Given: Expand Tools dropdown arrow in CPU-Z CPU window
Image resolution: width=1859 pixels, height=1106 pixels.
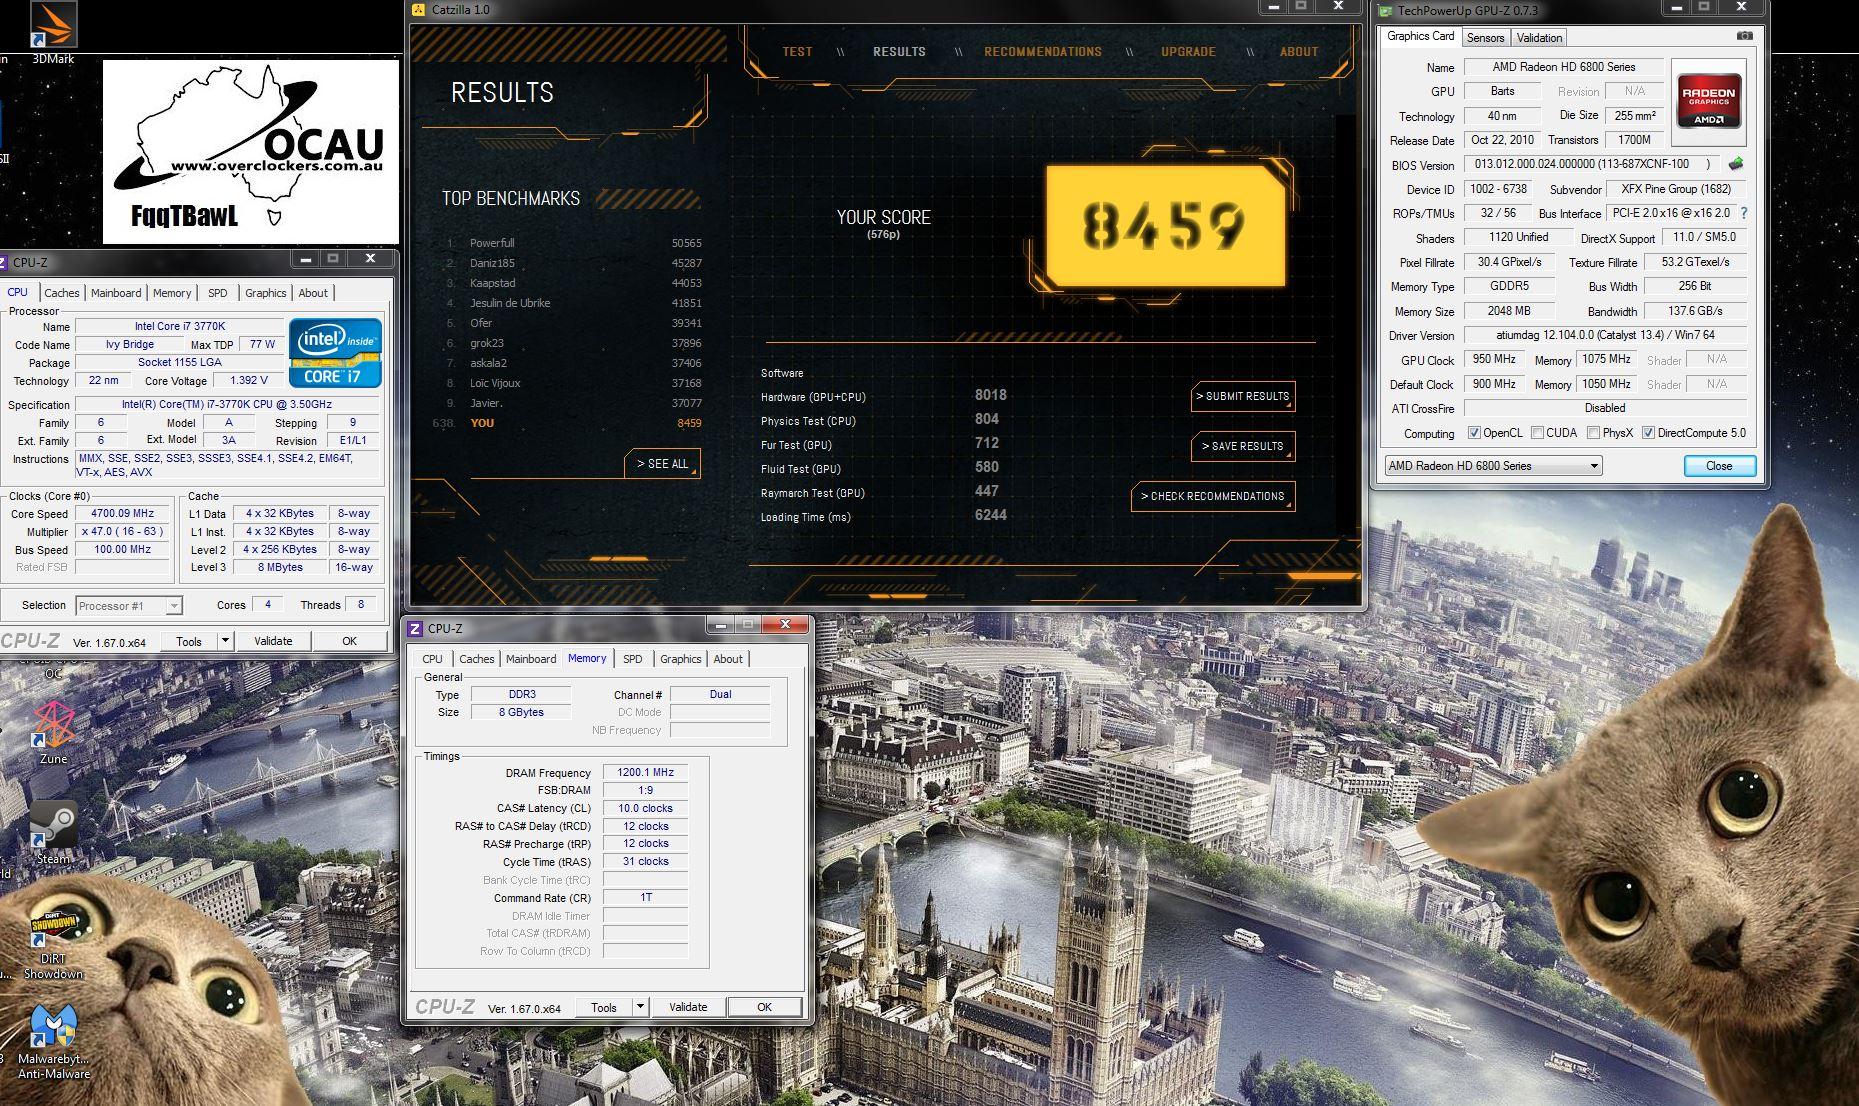Looking at the screenshot, I should click(x=225, y=641).
